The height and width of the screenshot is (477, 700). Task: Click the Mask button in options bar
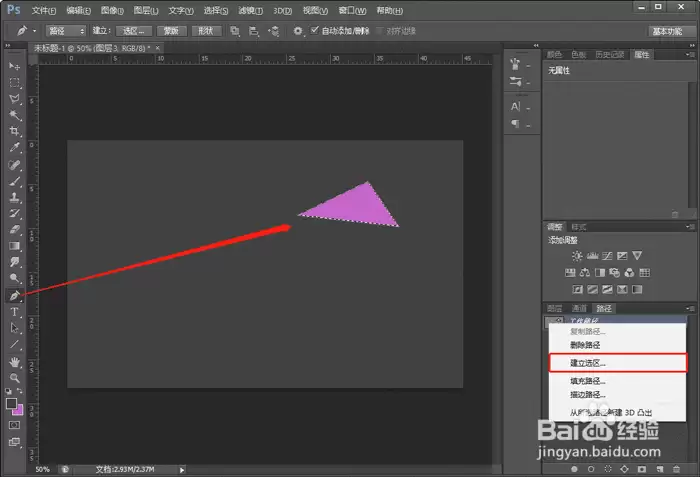pyautogui.click(x=171, y=31)
